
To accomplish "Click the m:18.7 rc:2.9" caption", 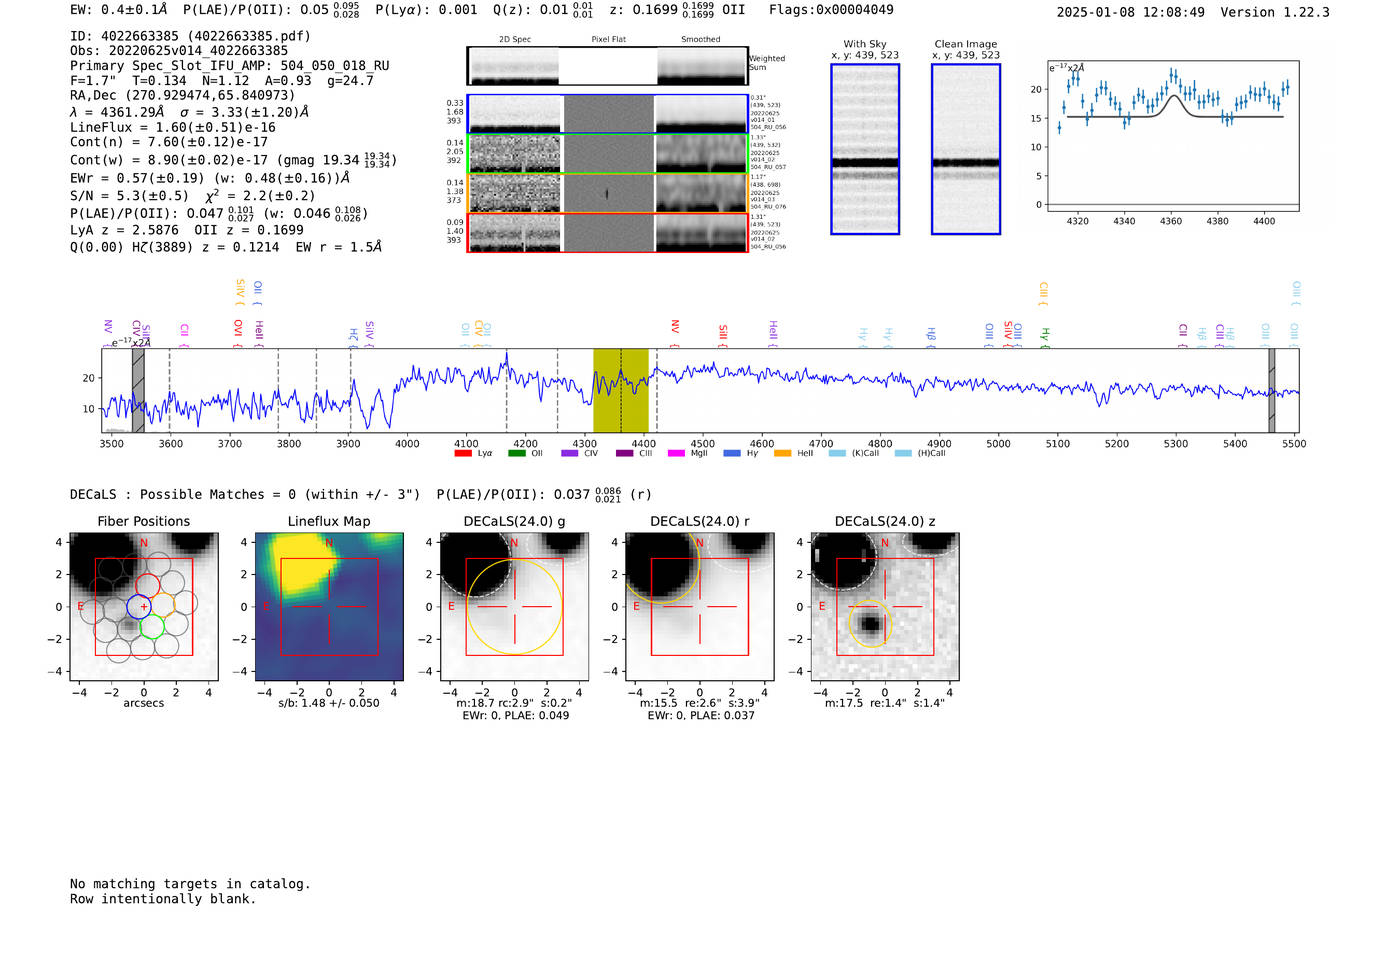I will (514, 703).
